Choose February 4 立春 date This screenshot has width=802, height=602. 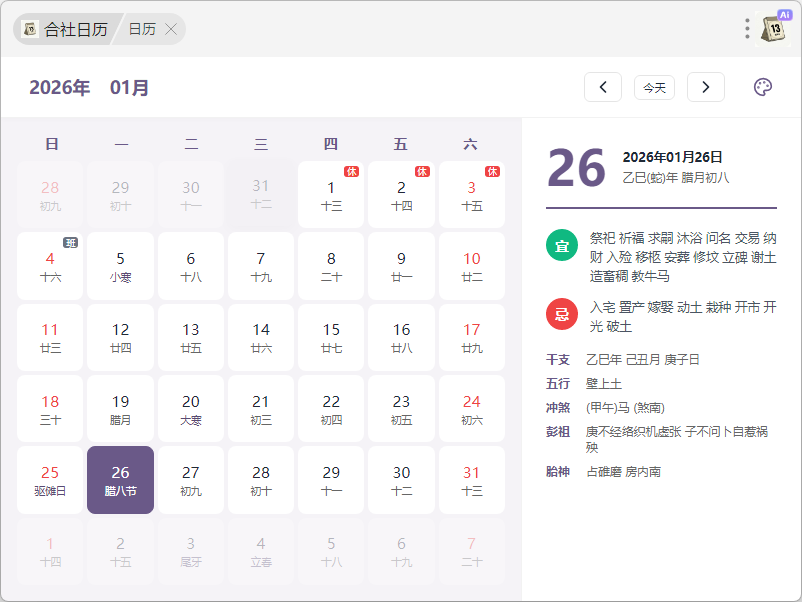point(261,551)
